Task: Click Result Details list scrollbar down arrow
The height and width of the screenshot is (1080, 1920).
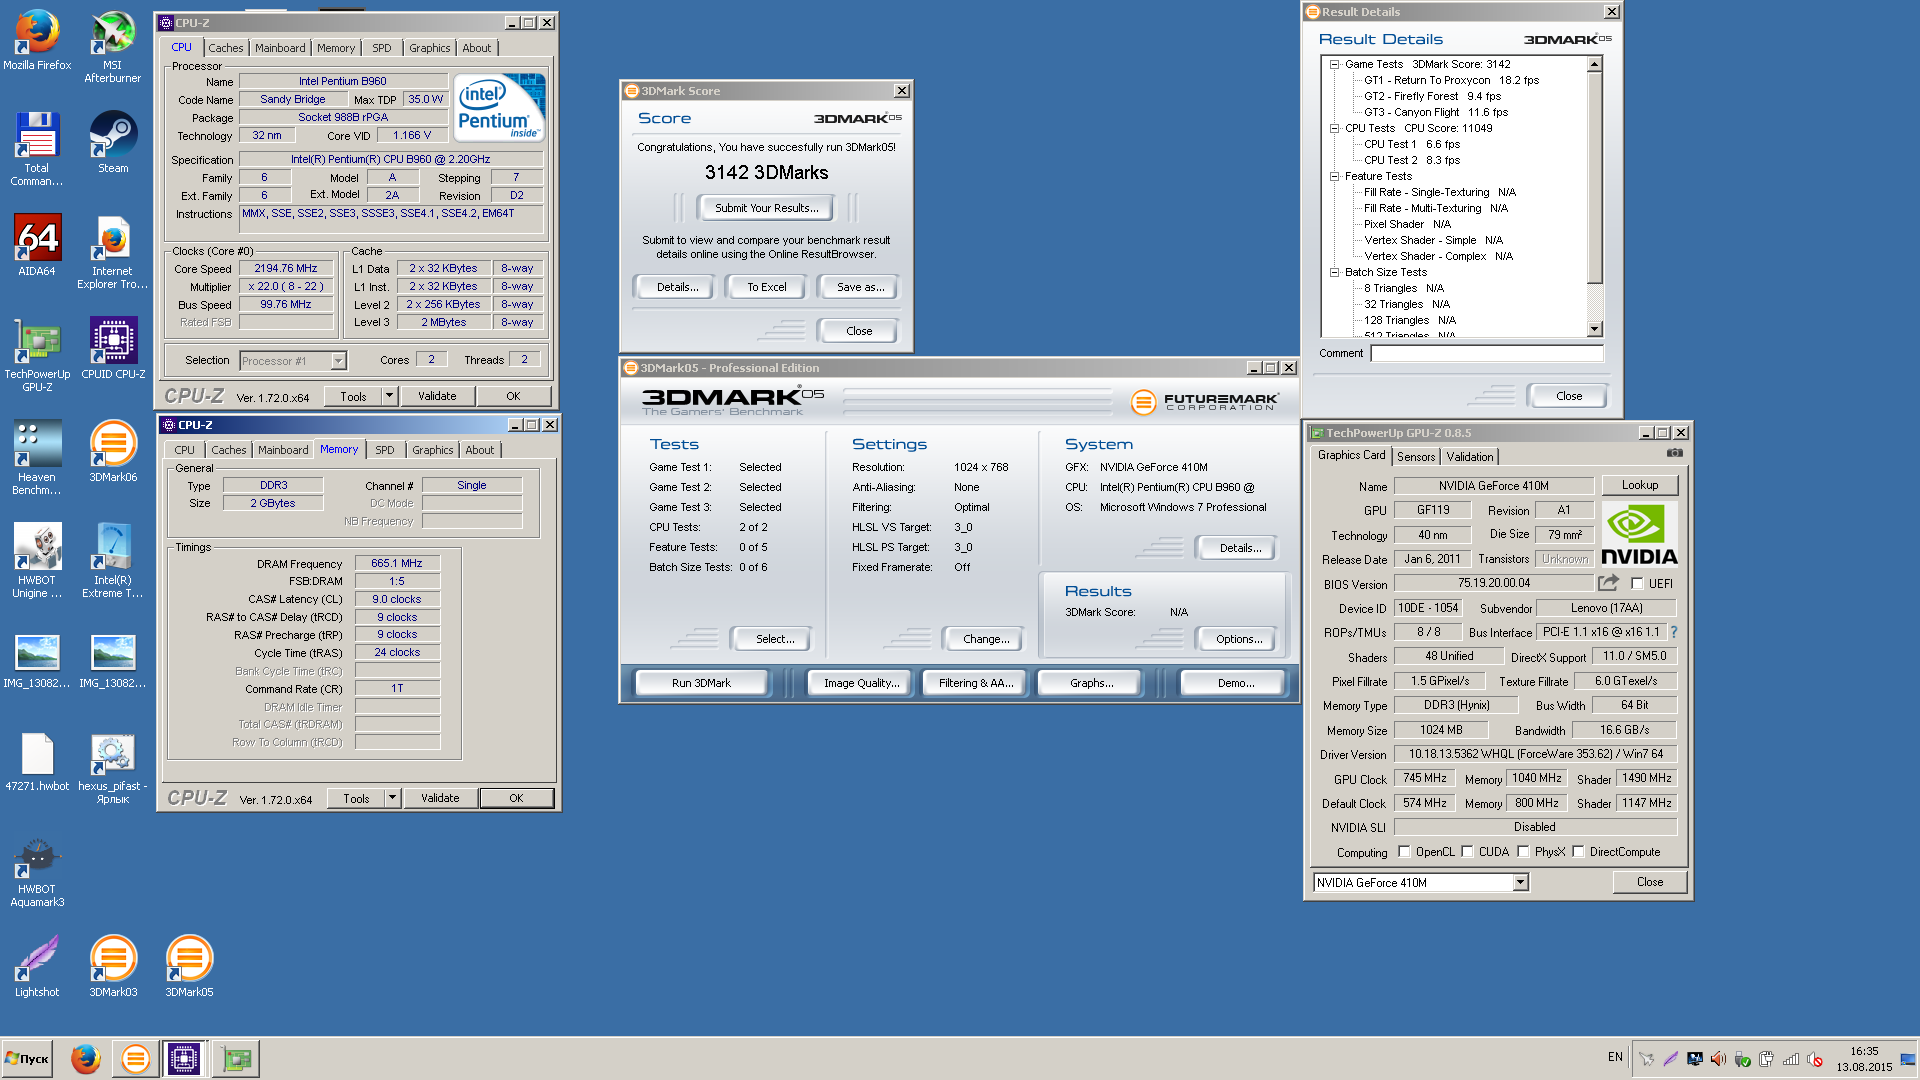Action: click(x=1595, y=329)
